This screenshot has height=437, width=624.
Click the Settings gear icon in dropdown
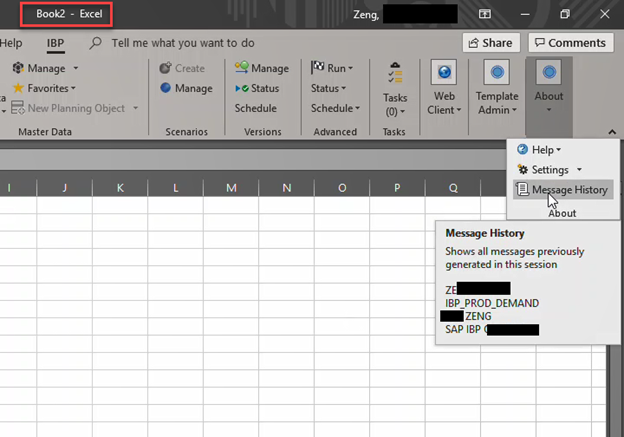[x=523, y=170]
